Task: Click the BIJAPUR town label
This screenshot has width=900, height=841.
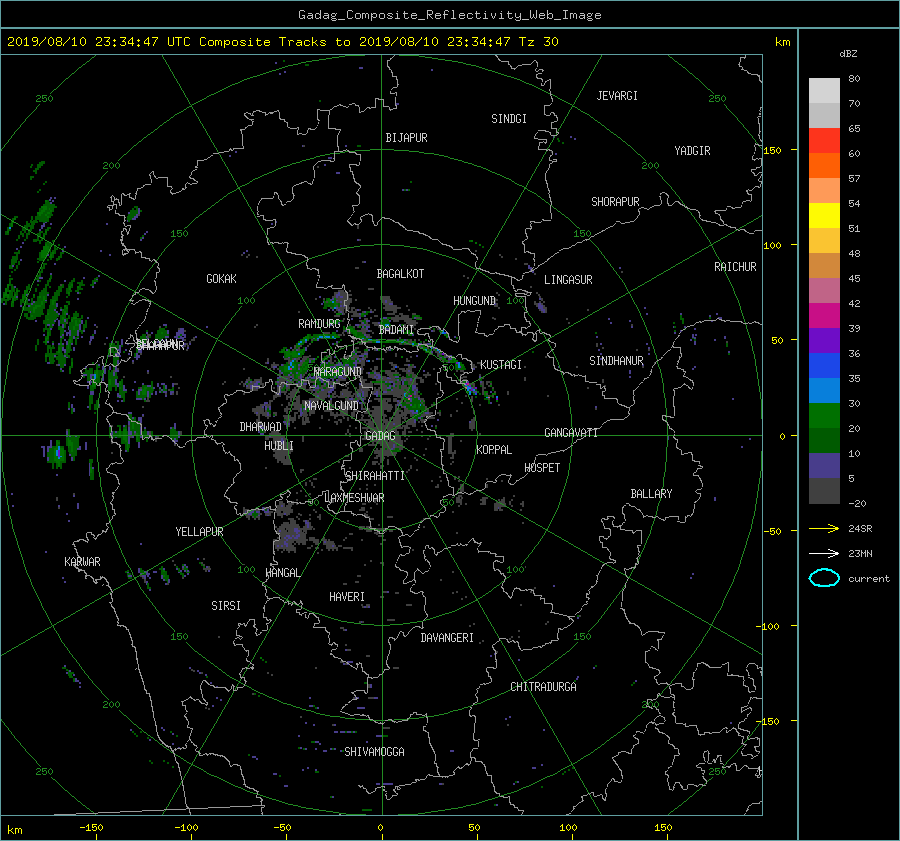Action: tap(406, 138)
